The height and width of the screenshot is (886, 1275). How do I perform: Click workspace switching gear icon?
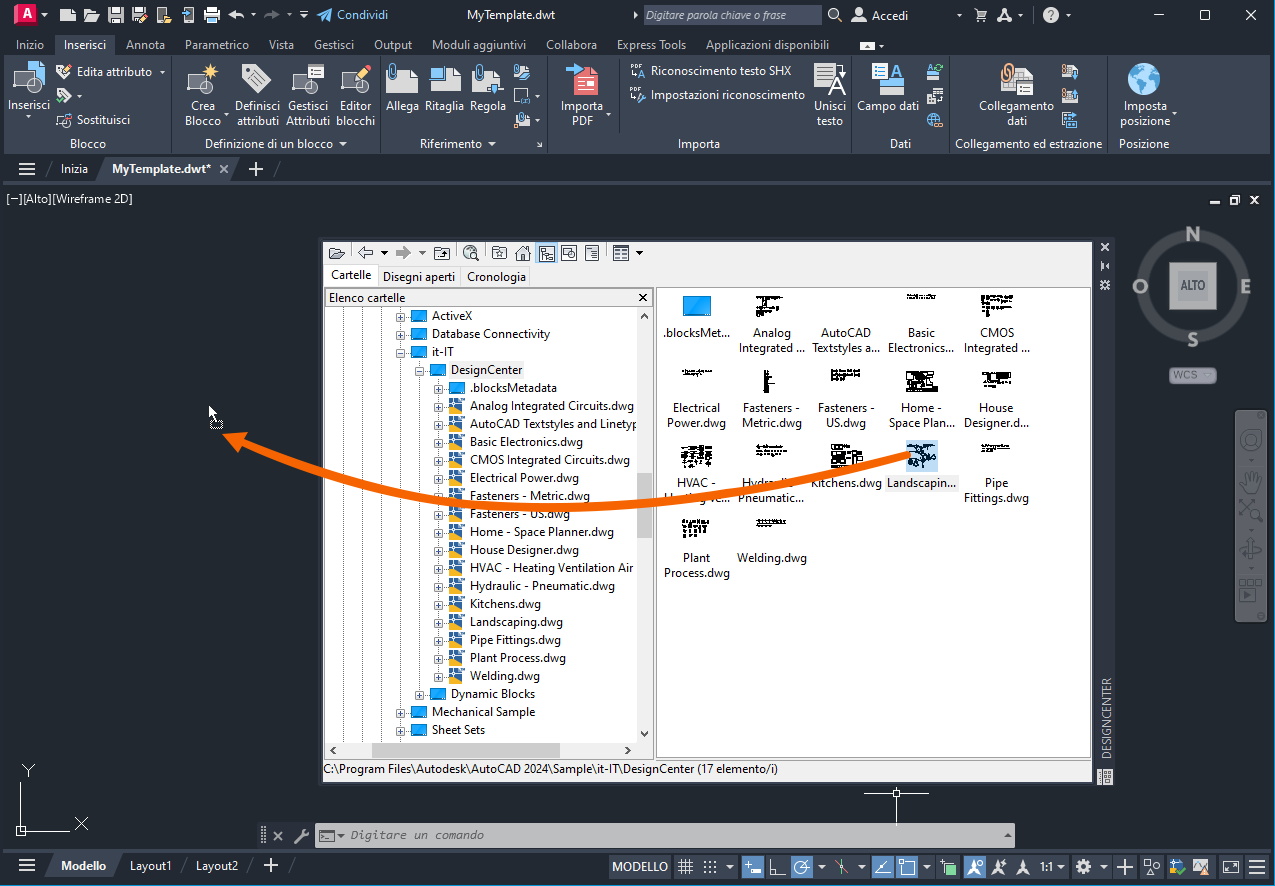[1083, 866]
